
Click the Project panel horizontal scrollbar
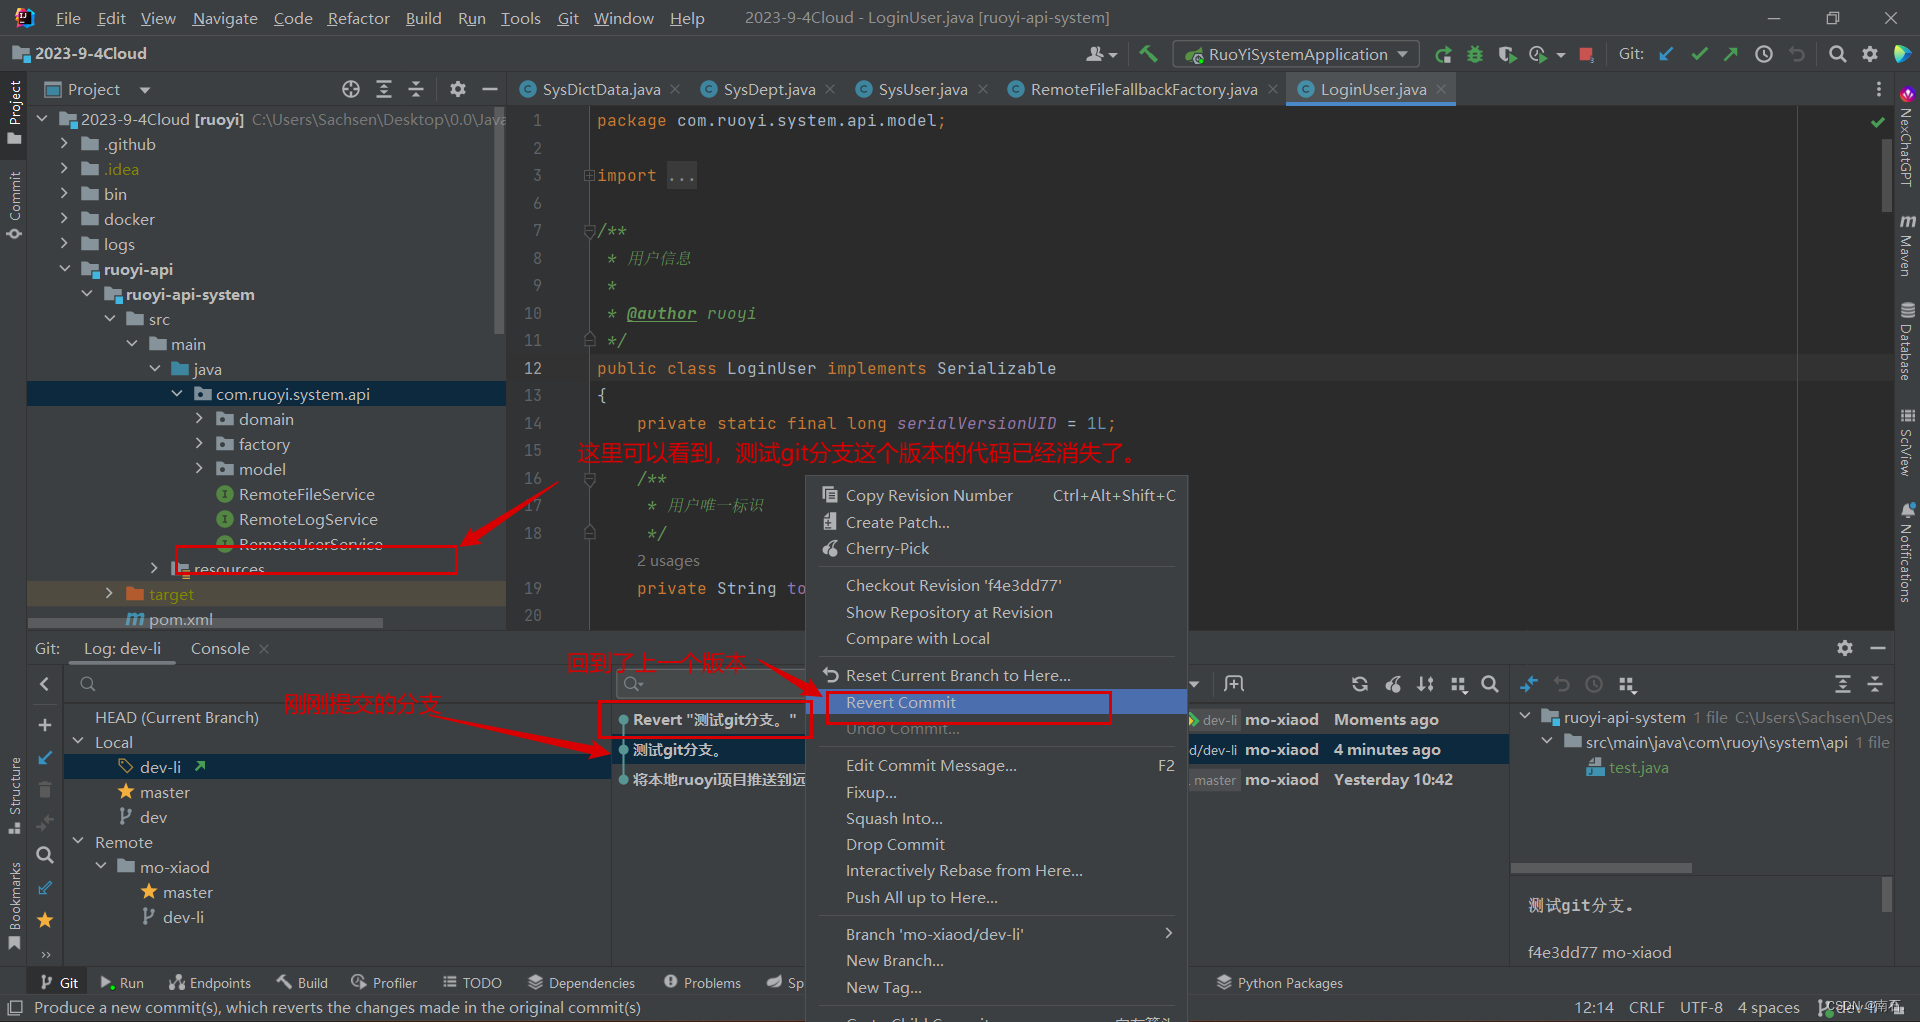(x=205, y=623)
